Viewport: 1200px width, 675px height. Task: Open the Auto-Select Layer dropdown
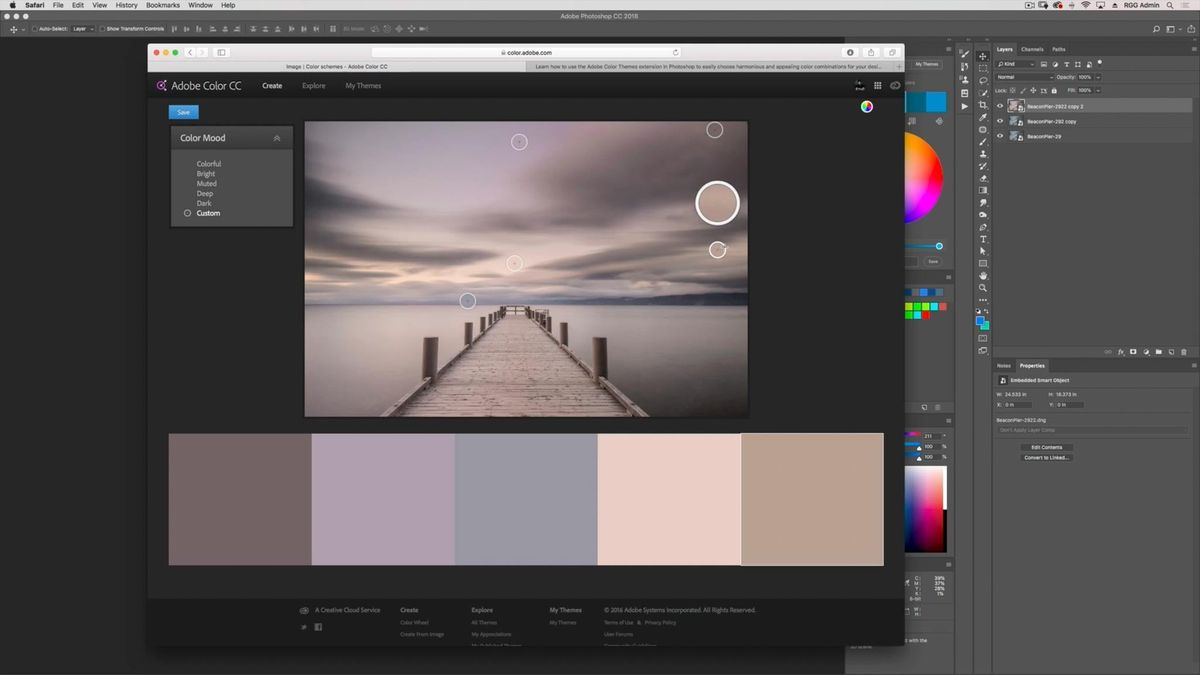tap(83, 29)
